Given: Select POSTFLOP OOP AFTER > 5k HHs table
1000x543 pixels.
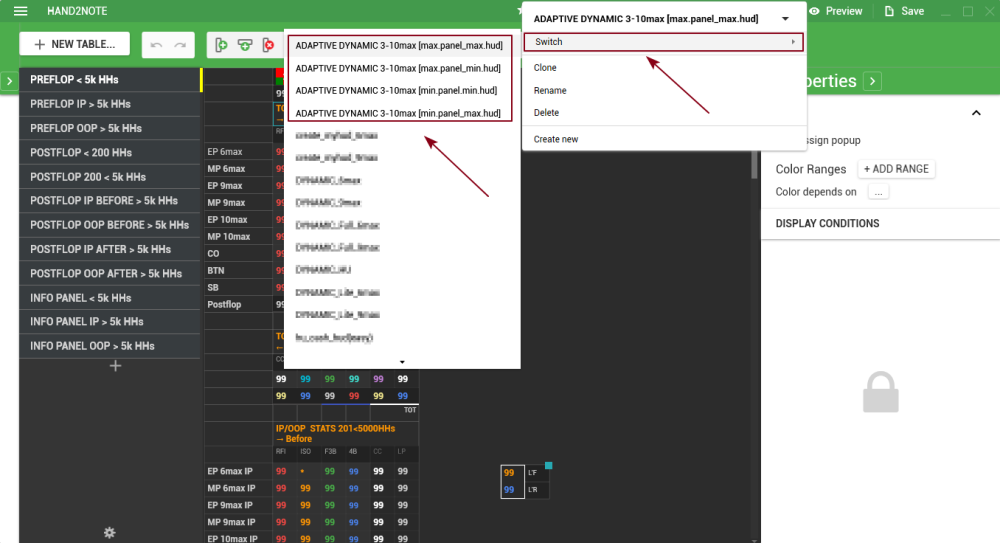Looking at the screenshot, I should click(x=110, y=273).
